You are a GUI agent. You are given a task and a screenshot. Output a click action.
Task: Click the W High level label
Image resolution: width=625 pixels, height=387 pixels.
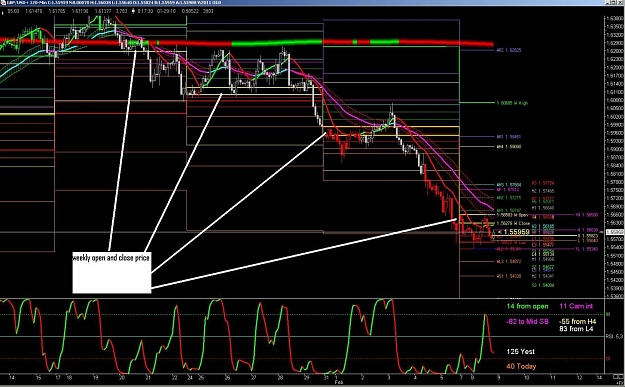[x=512, y=103]
